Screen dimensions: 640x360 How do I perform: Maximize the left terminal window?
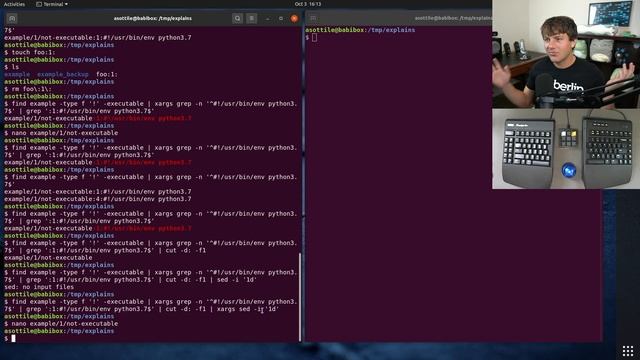tap(281, 18)
